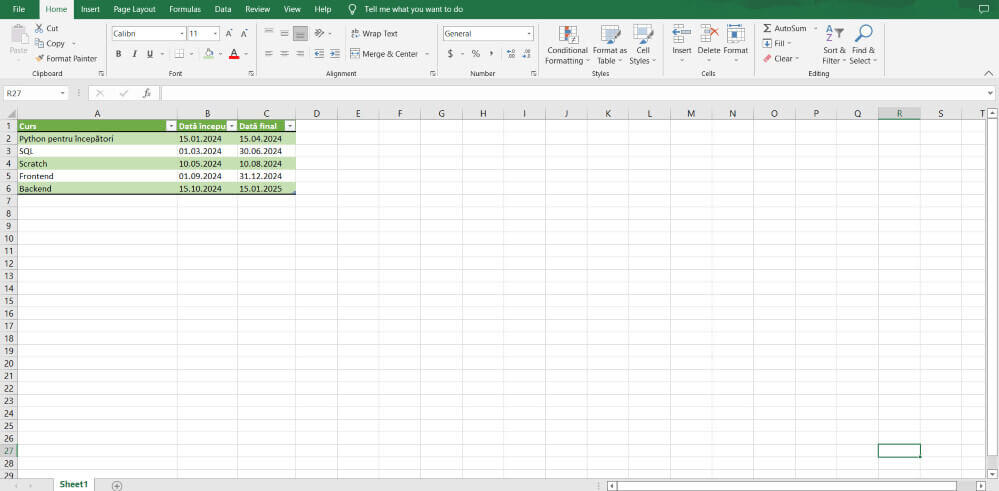Viewport: 999px width, 491px height.
Task: Switch to the Review tab
Action: (257, 10)
